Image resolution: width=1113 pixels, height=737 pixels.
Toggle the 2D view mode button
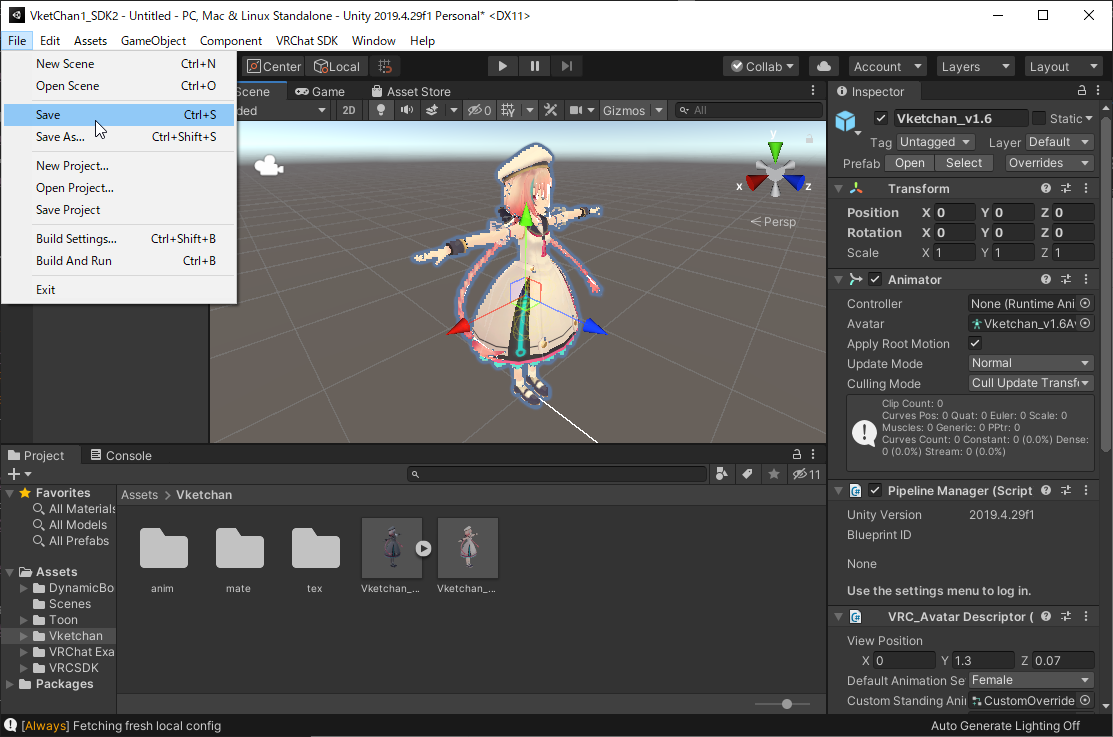[348, 110]
